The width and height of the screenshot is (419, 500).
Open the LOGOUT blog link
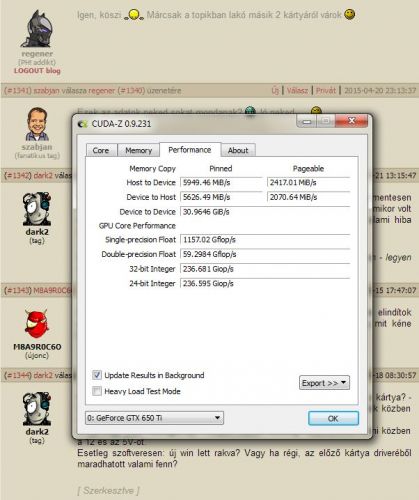pyautogui.click(x=37, y=71)
